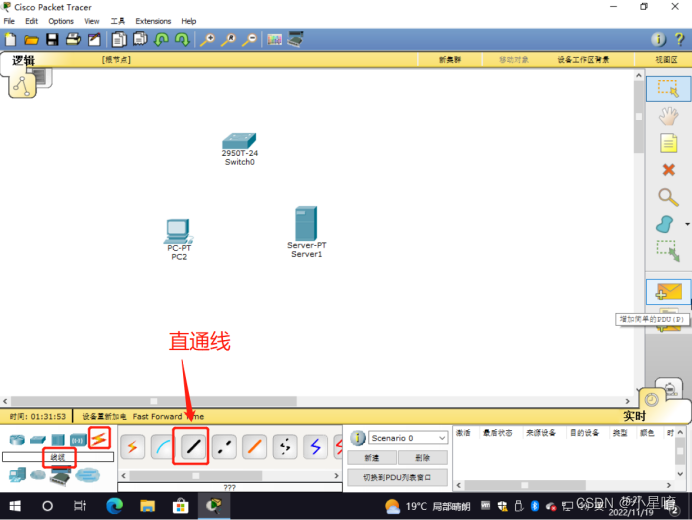Open the Edit menu
Image resolution: width=692 pixels, height=520 pixels.
click(31, 21)
